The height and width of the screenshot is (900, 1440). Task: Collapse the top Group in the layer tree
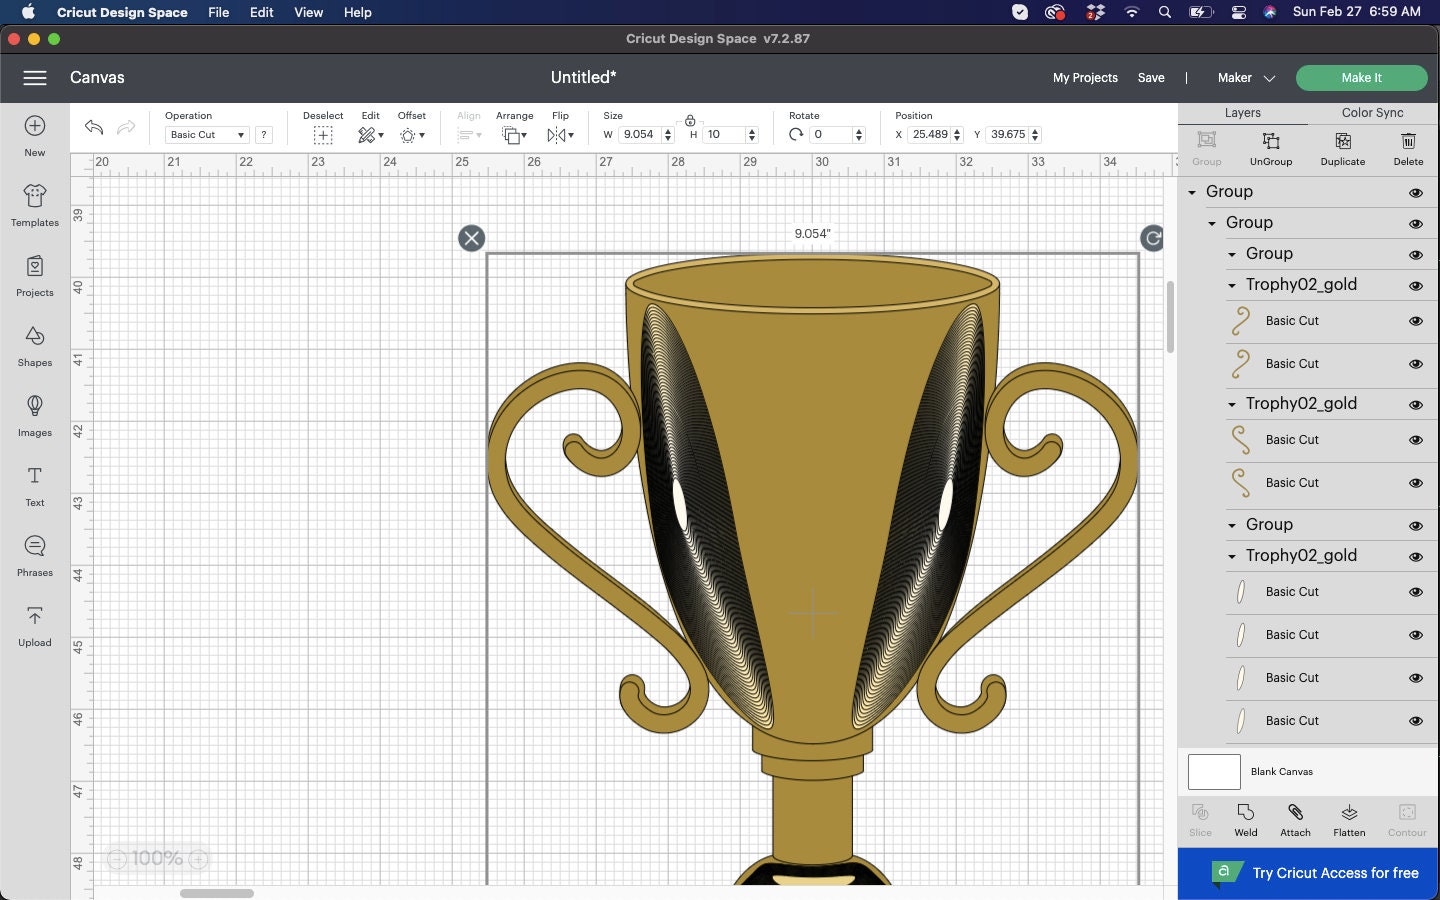[1192, 192]
